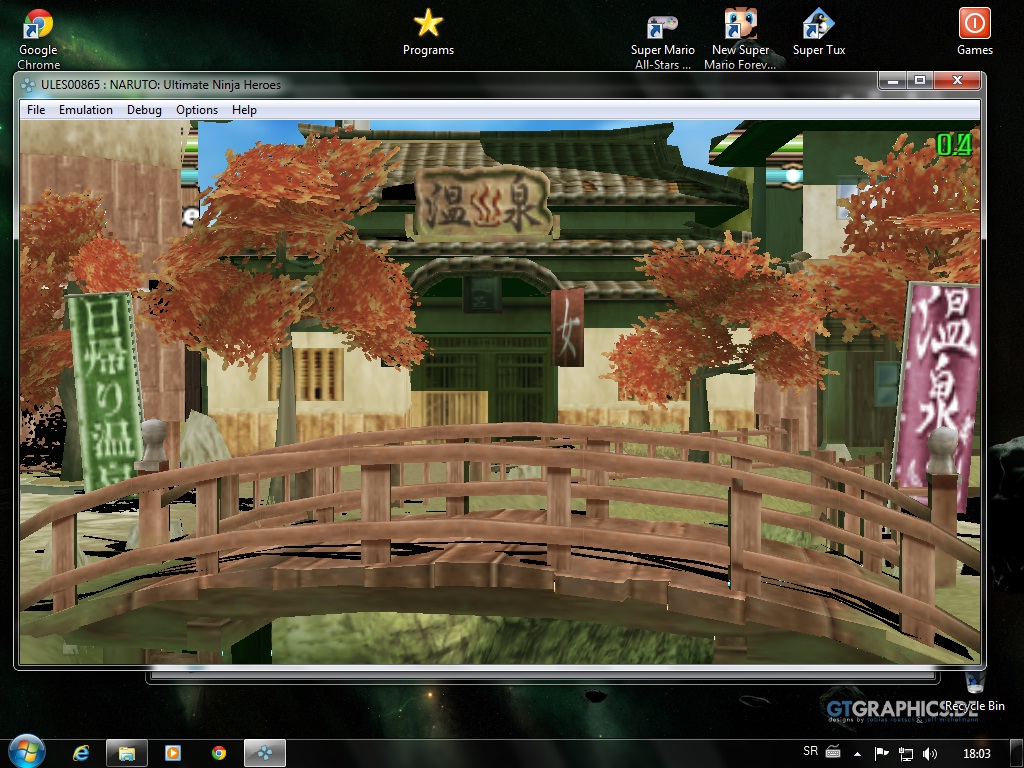Viewport: 1024px width, 768px height.
Task: Open the Options menu
Action: [x=197, y=110]
